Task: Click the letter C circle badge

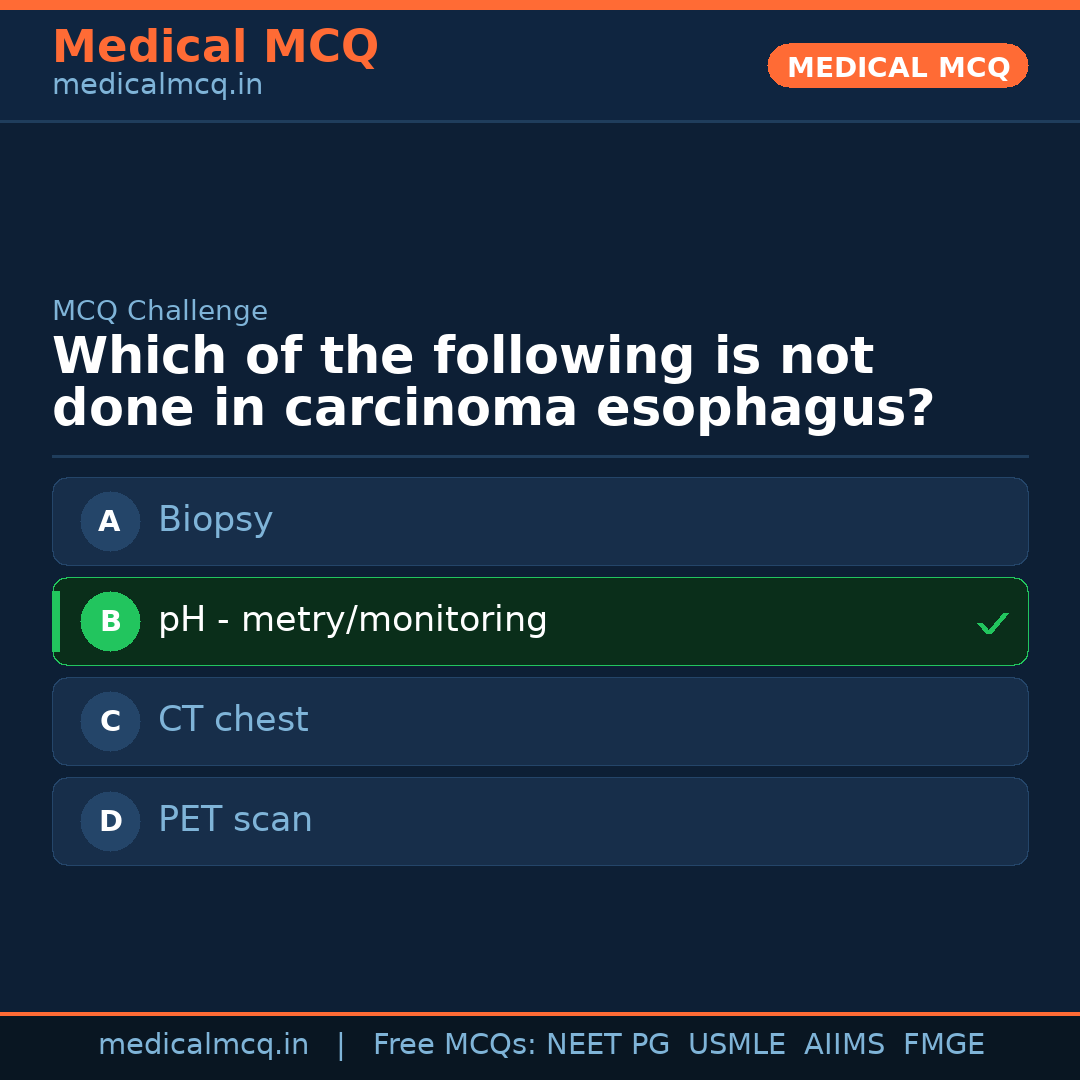Action: tap(110, 721)
